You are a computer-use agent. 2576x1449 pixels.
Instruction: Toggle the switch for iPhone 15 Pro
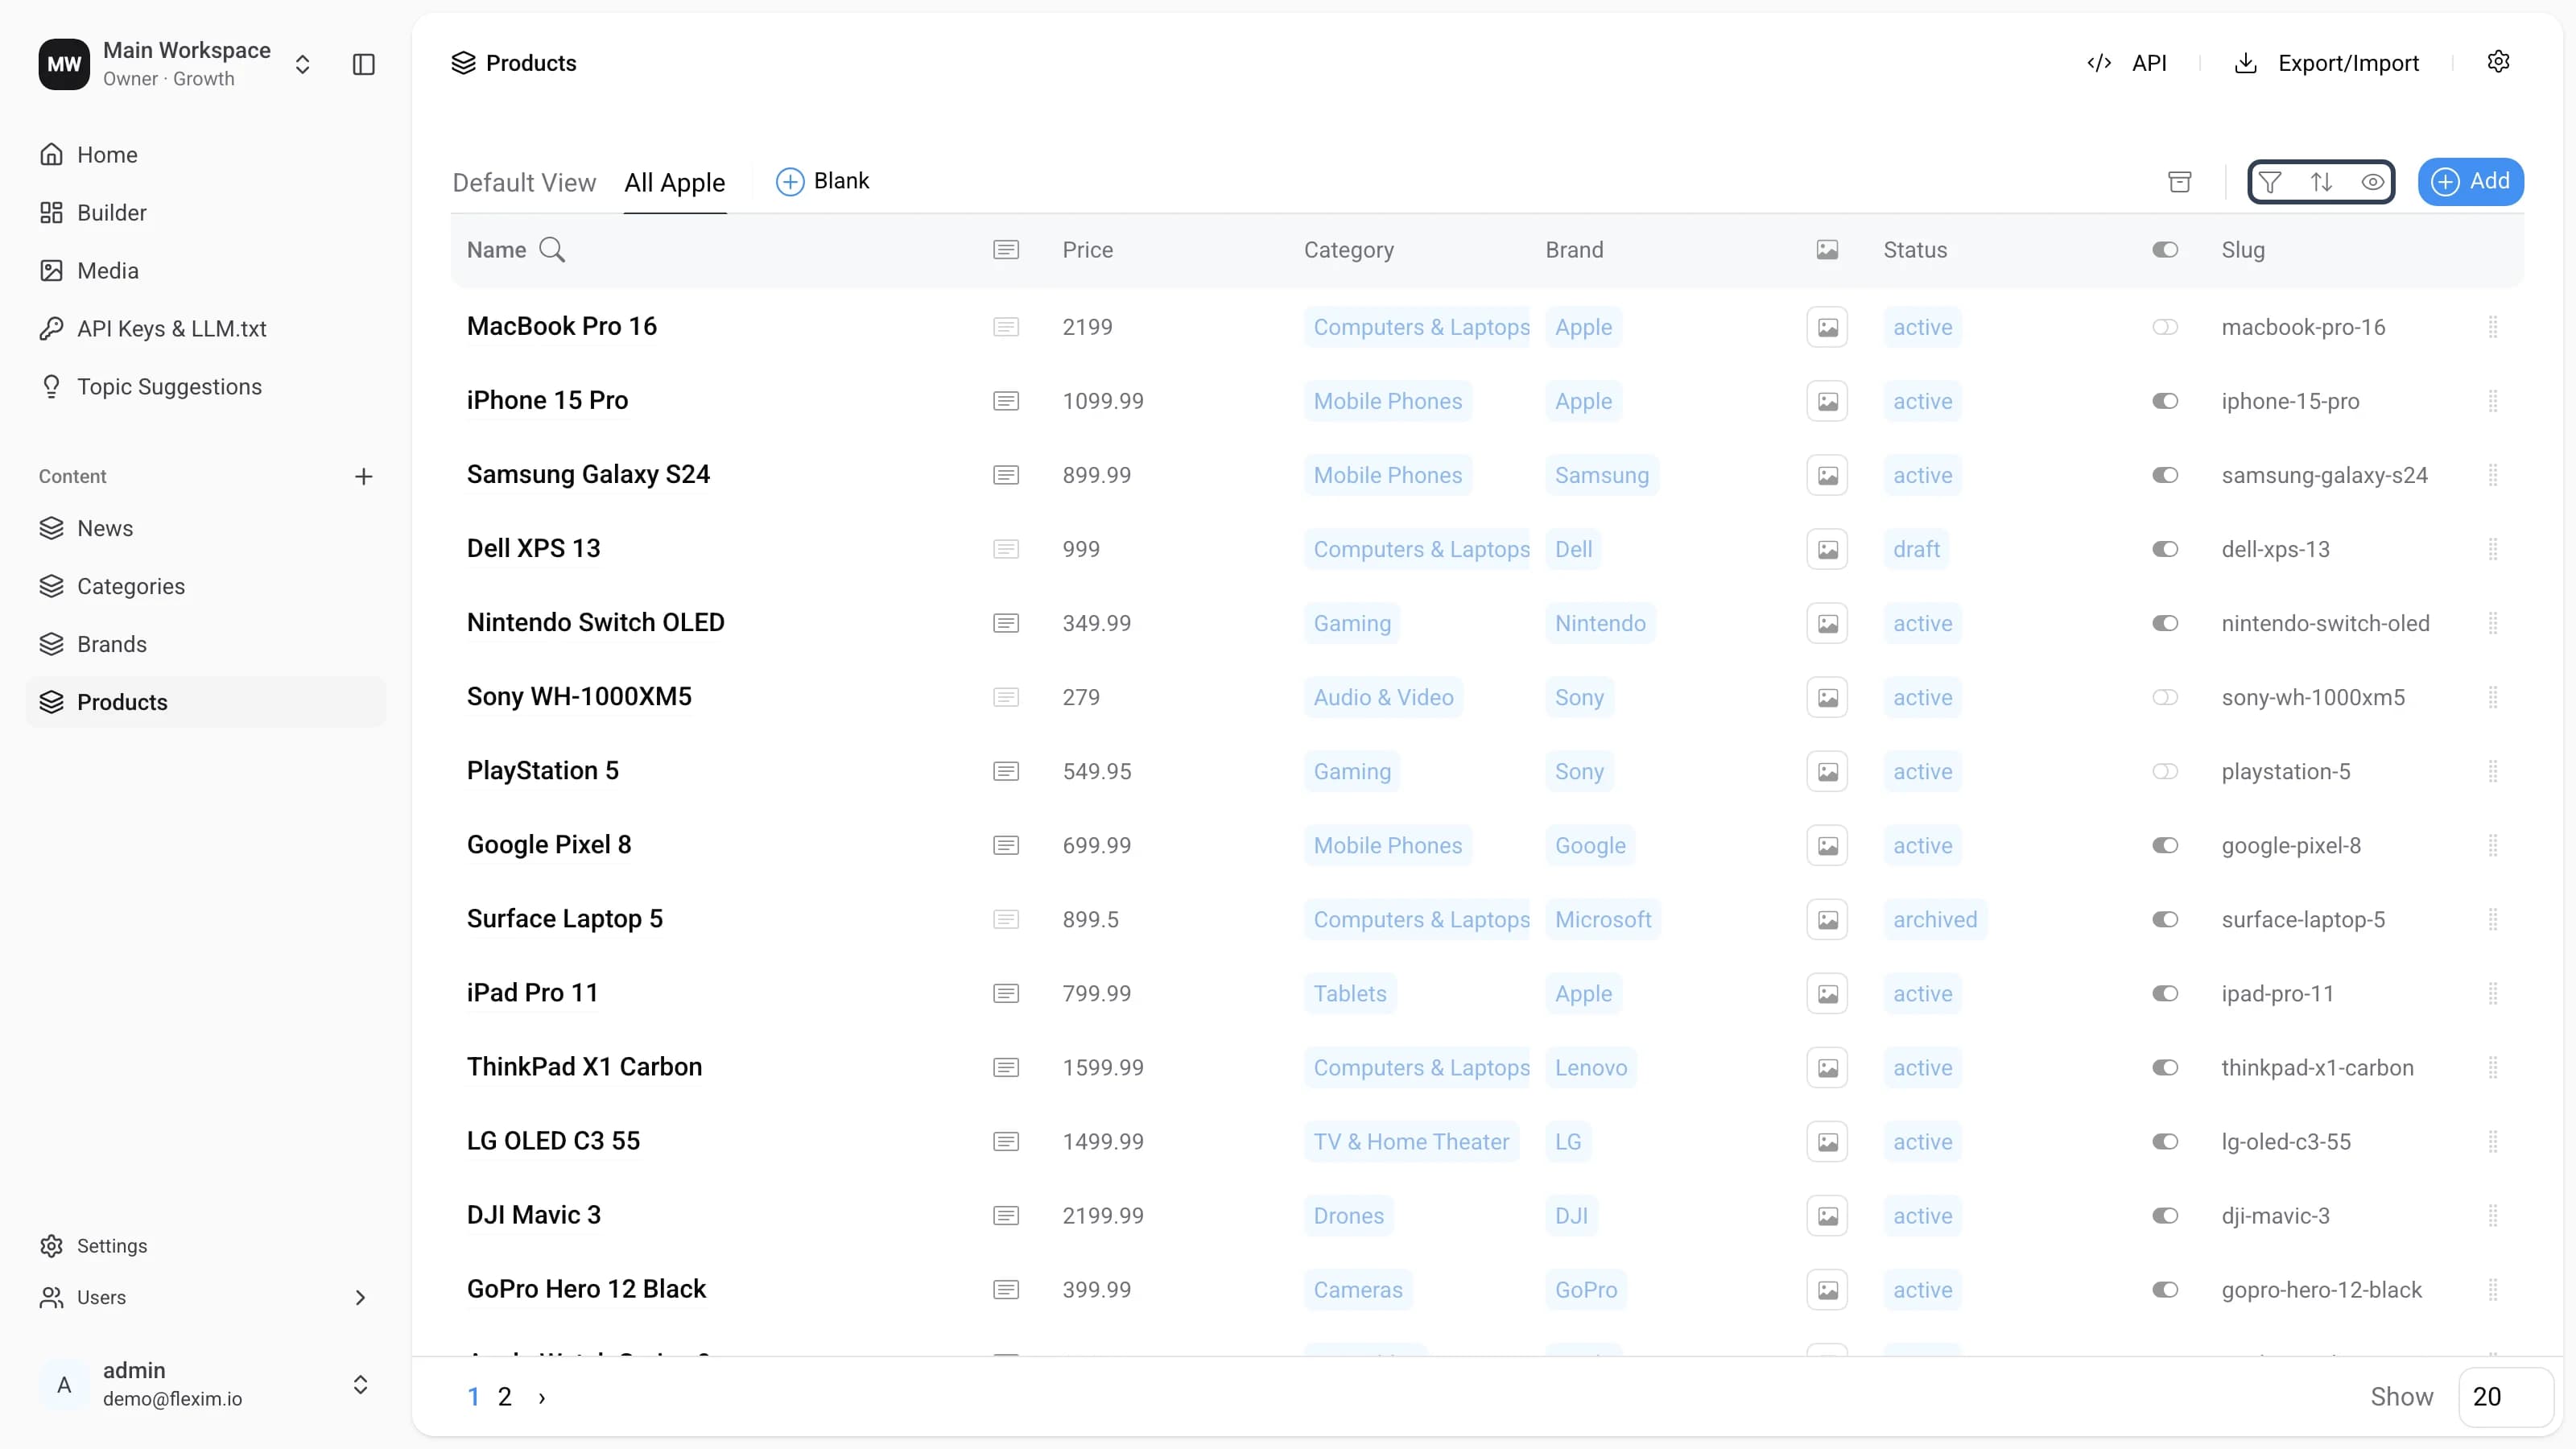[2165, 401]
